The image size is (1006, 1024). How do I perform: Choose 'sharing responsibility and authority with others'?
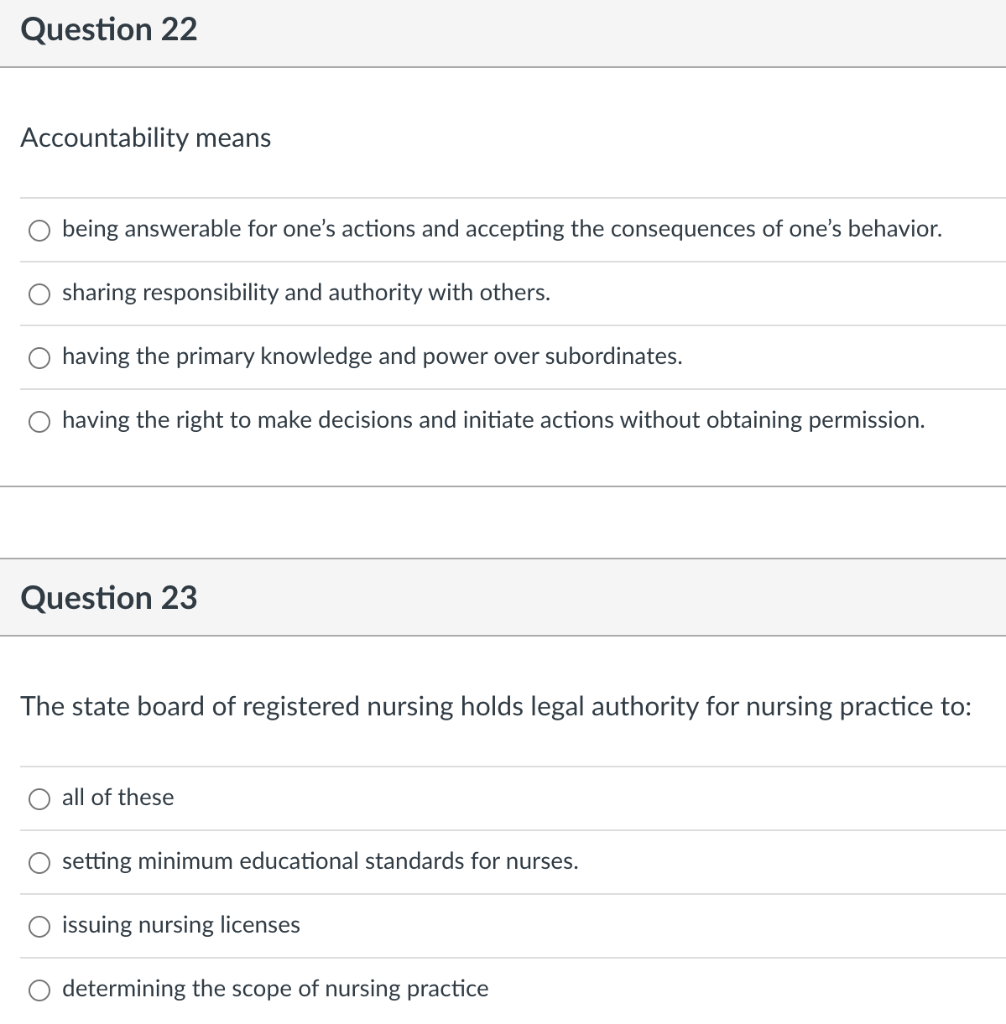coord(306,293)
